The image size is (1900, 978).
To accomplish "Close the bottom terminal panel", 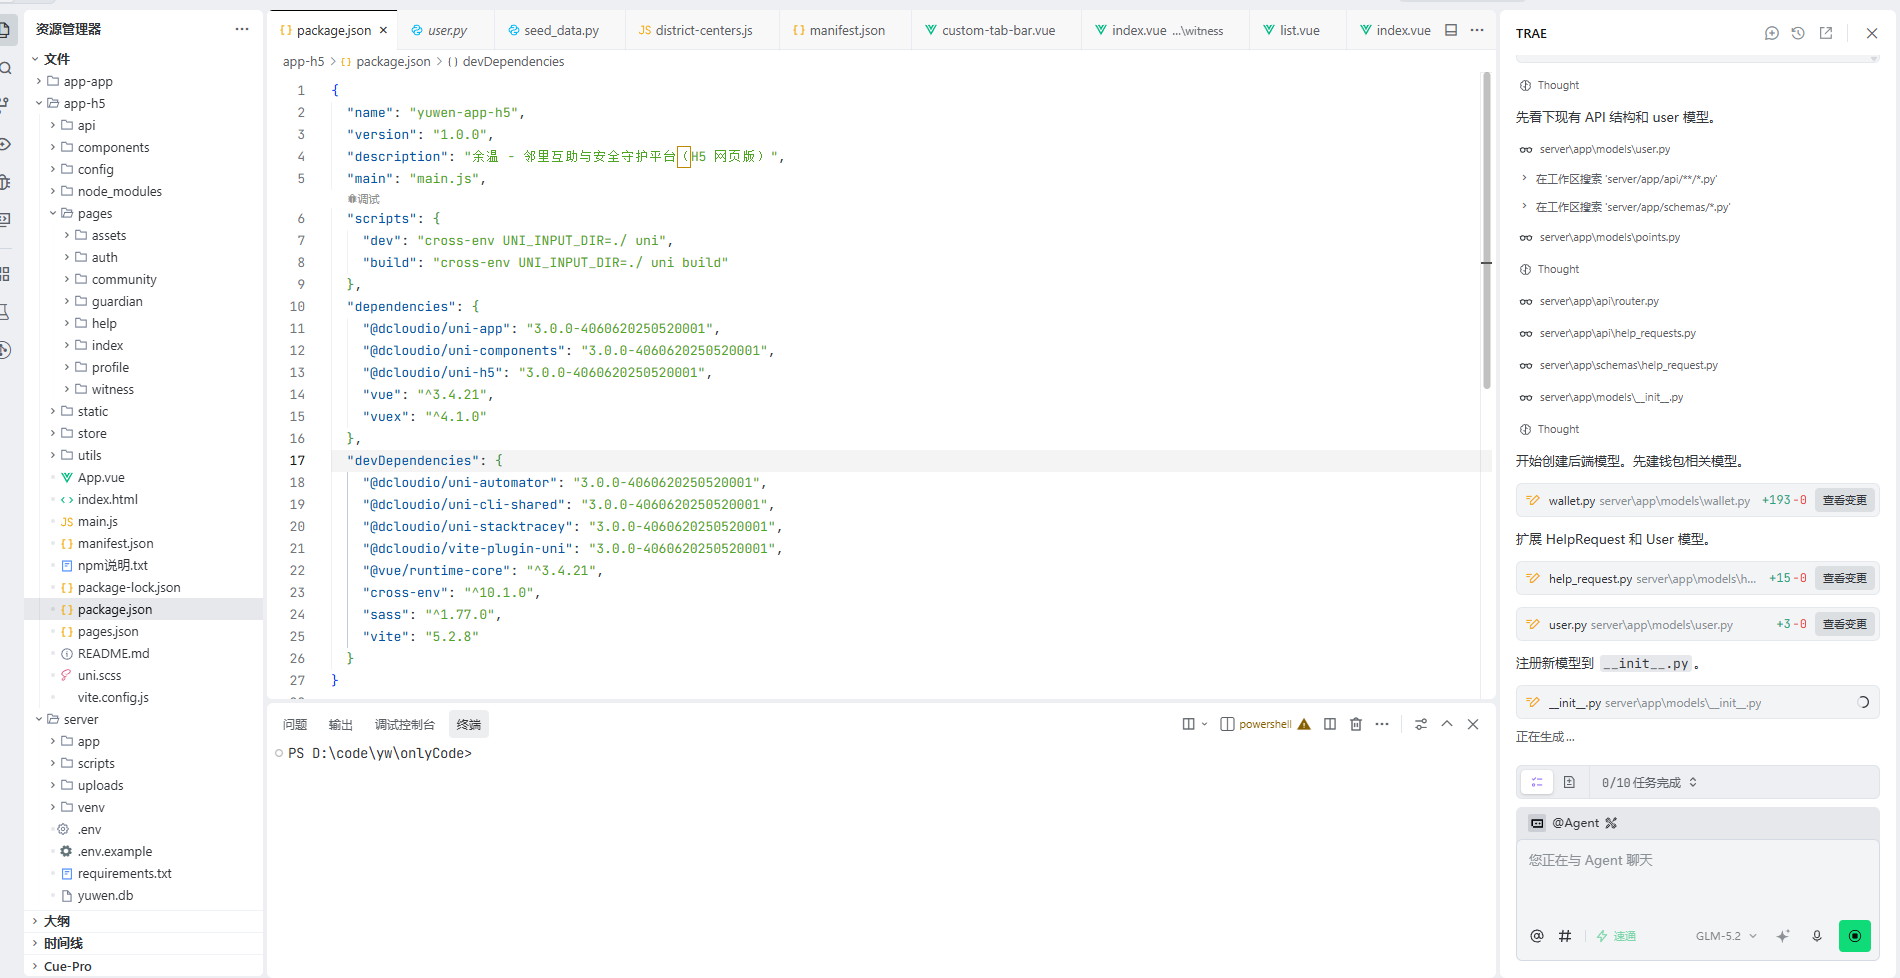I will point(1473,724).
